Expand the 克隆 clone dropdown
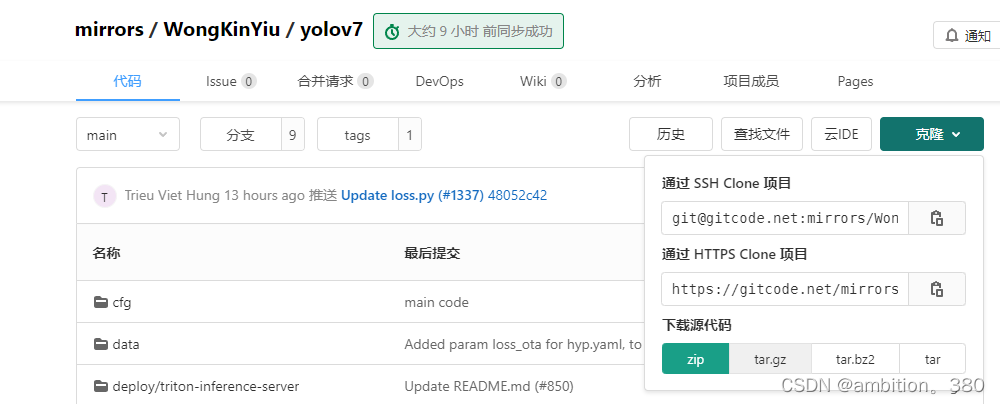Viewport: 1000px width, 404px height. (x=932, y=134)
